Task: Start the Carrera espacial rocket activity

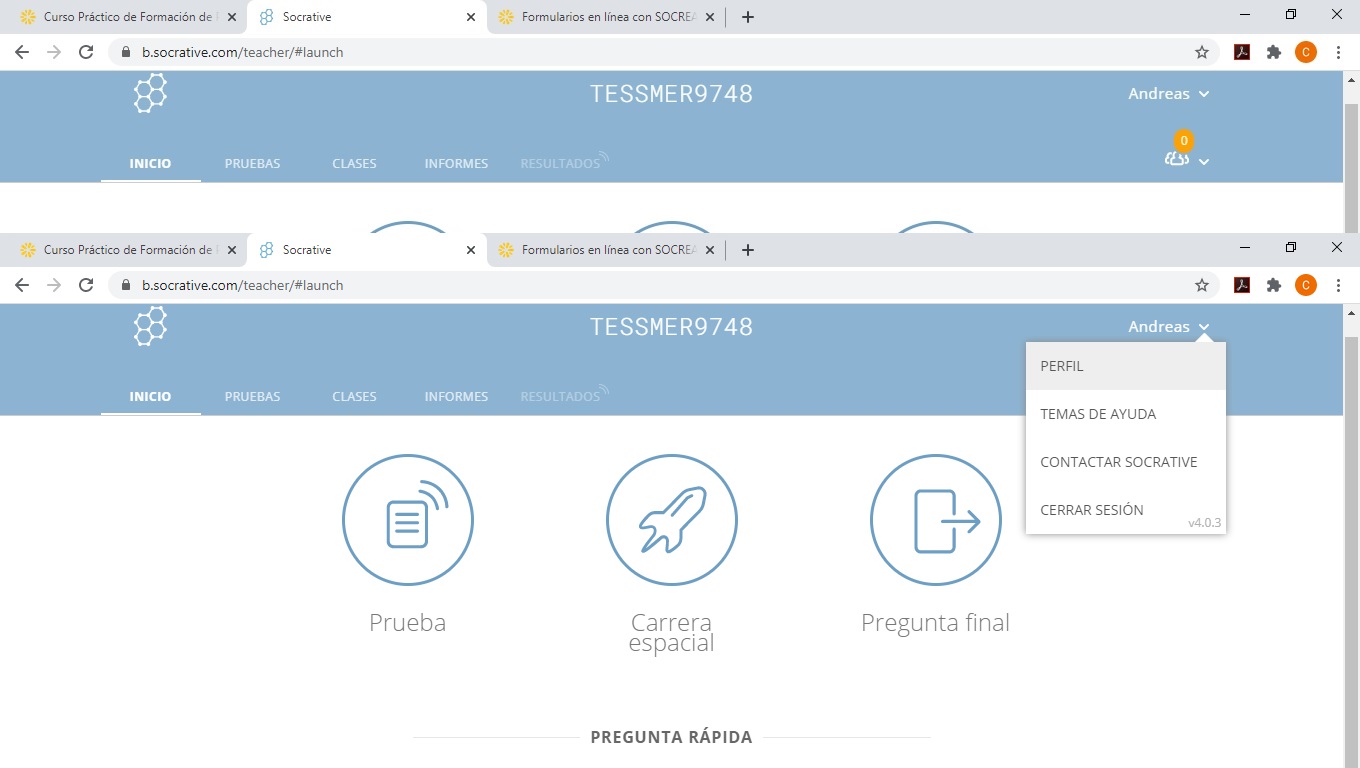Action: pyautogui.click(x=672, y=520)
